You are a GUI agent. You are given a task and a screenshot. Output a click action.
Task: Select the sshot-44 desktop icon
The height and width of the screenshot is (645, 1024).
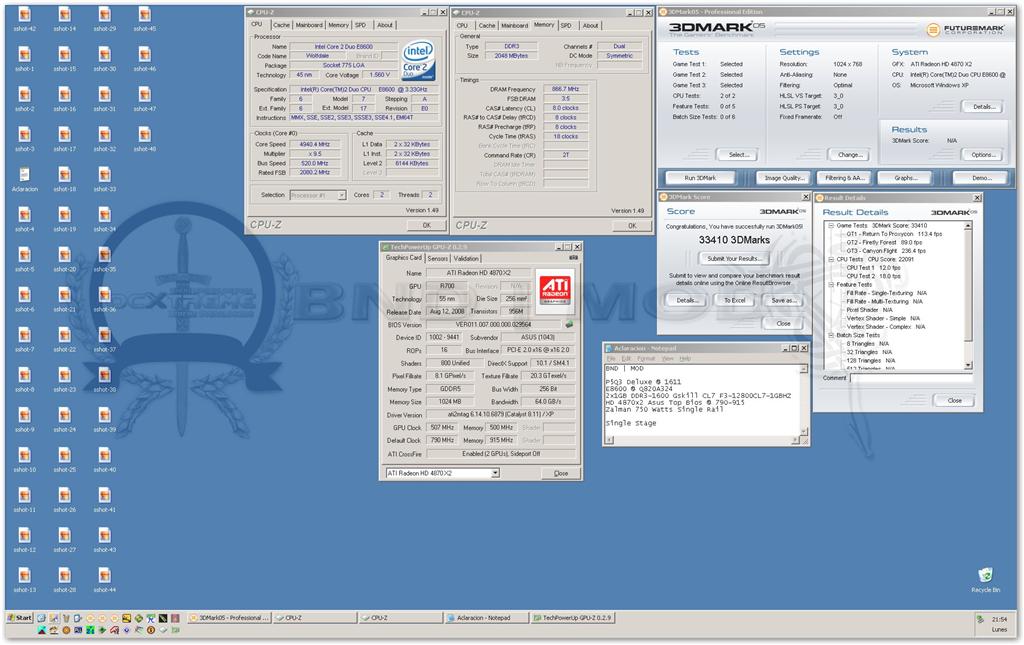(104, 580)
